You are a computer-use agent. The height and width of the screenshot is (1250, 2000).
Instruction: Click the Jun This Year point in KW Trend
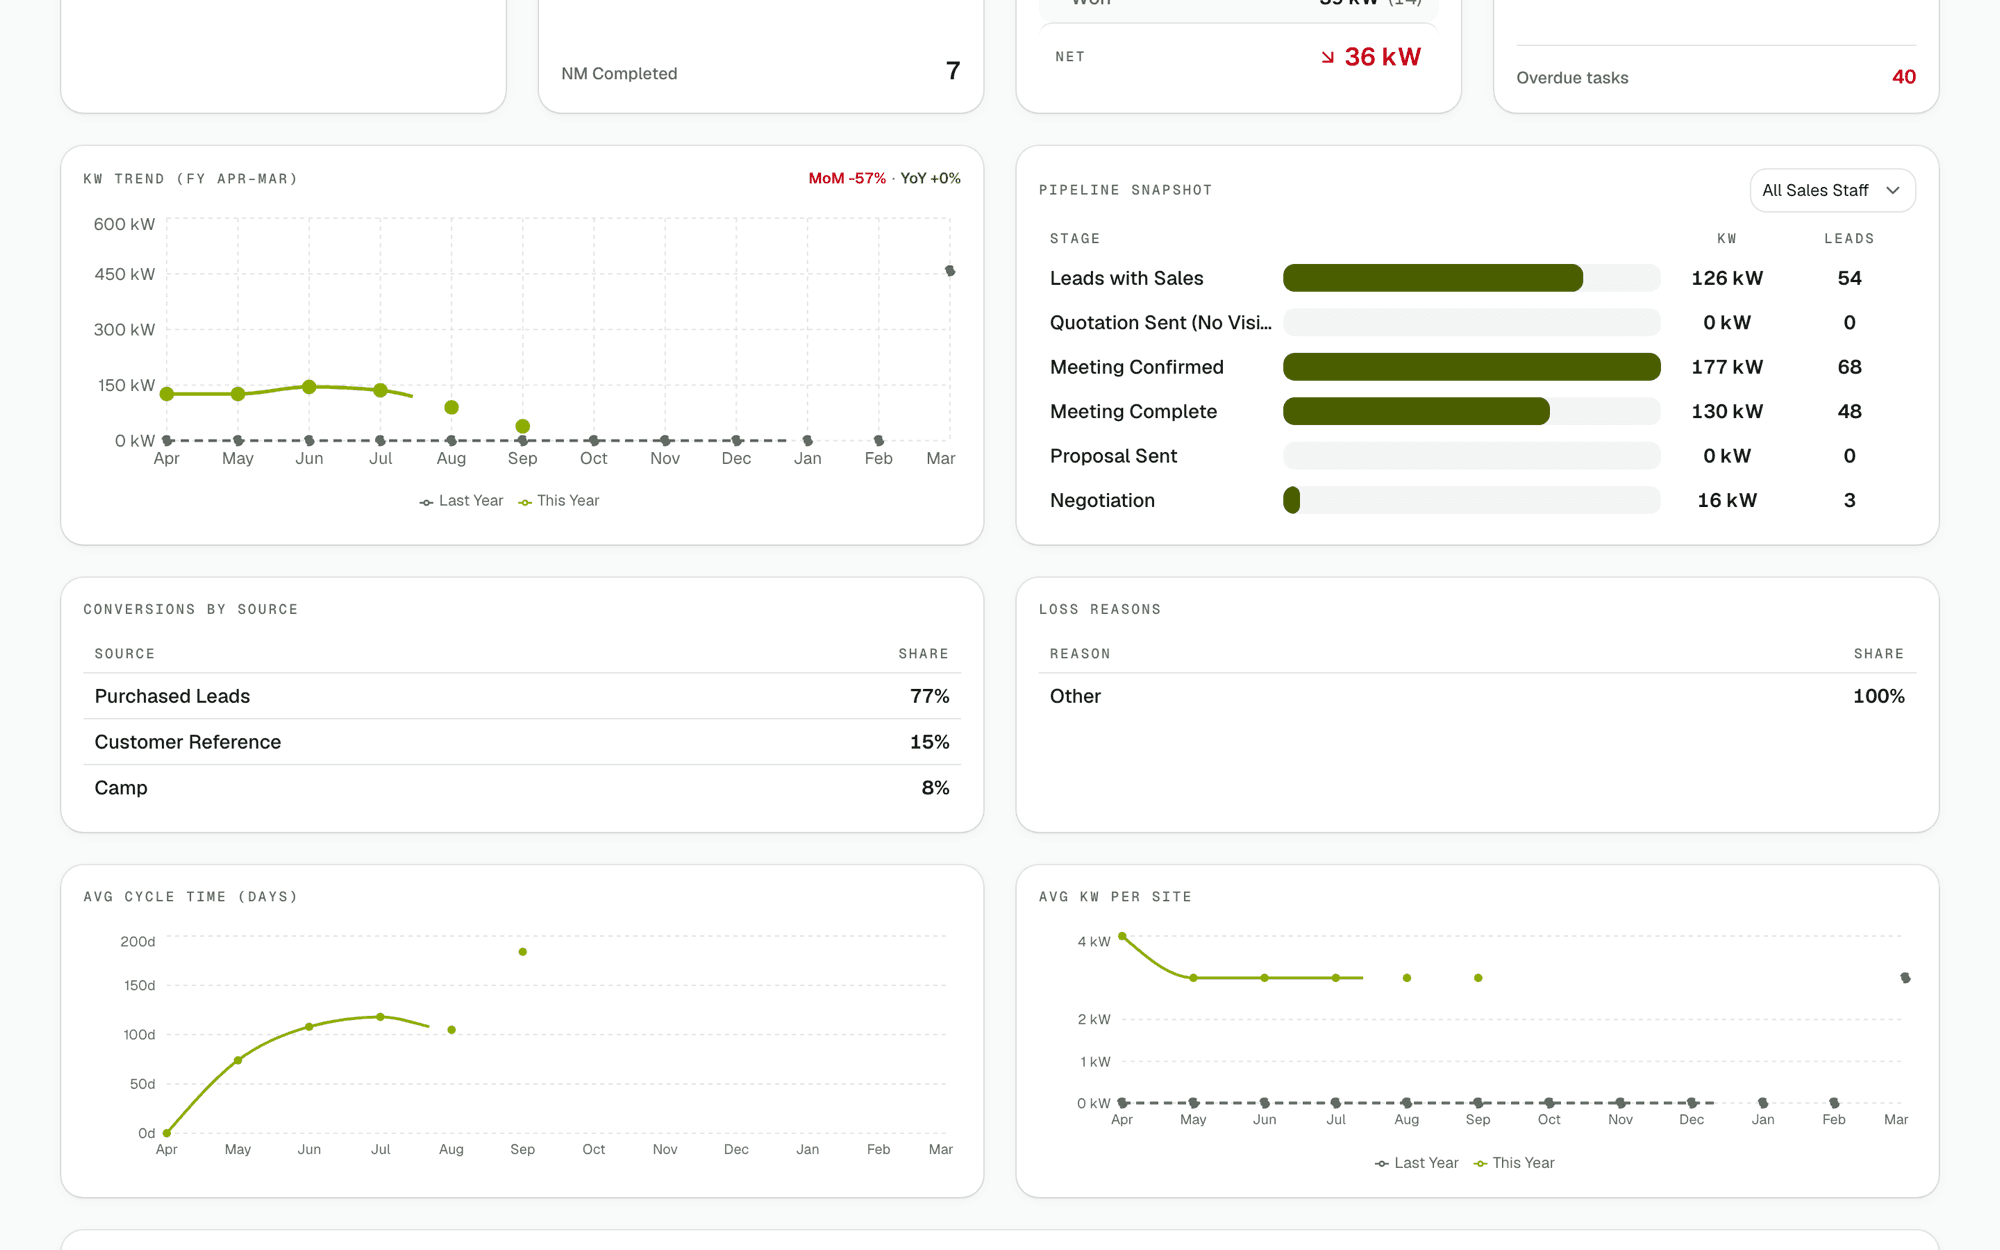pyautogui.click(x=309, y=387)
